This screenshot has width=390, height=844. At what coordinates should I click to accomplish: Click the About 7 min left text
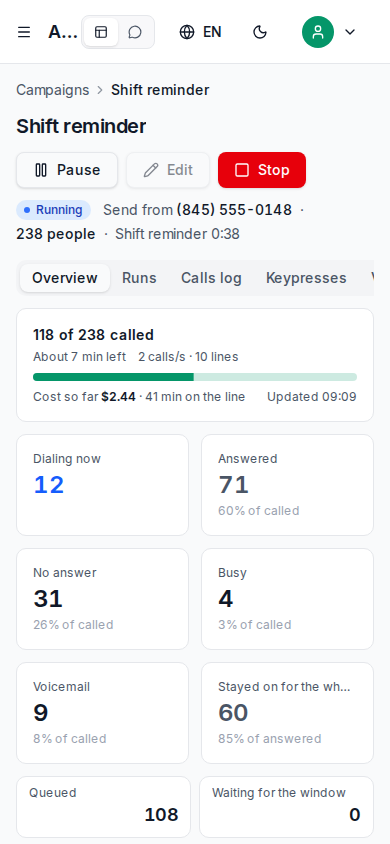point(80,357)
